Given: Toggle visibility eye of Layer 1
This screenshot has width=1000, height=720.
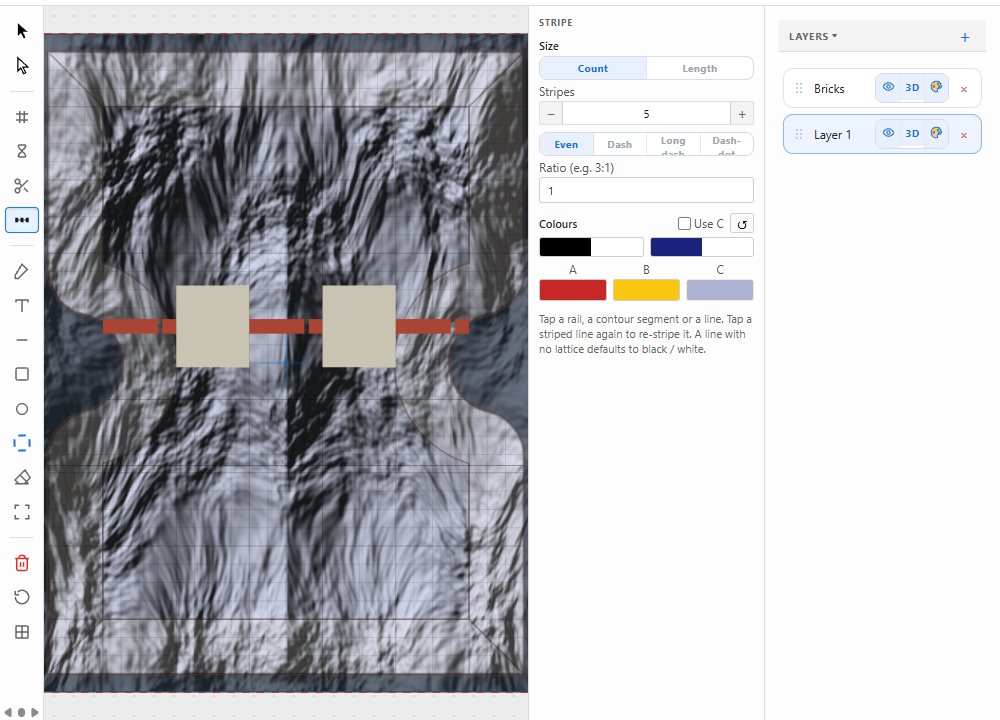Looking at the screenshot, I should pyautogui.click(x=888, y=133).
